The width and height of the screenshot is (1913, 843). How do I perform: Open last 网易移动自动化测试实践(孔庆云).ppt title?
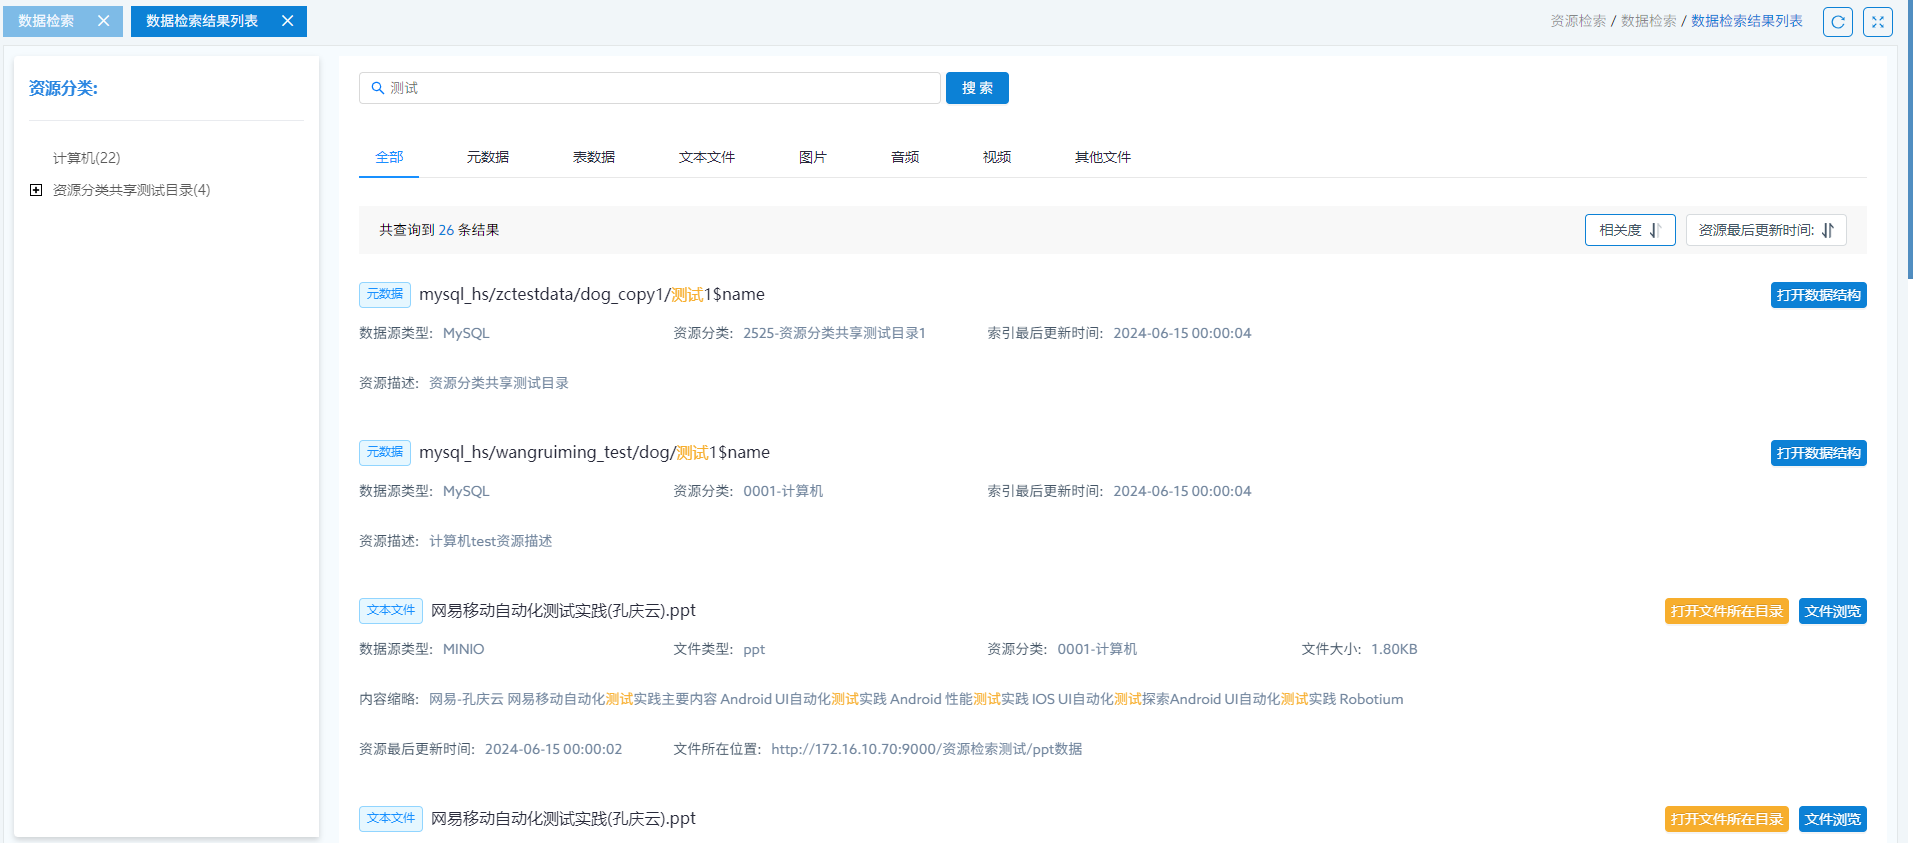point(563,818)
